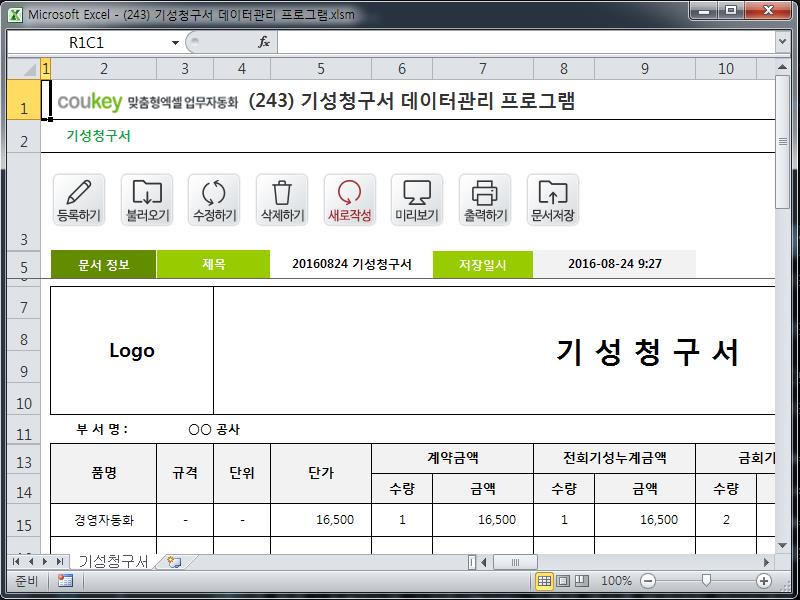
Task: Save document with 문서저장 button
Action: (553, 200)
